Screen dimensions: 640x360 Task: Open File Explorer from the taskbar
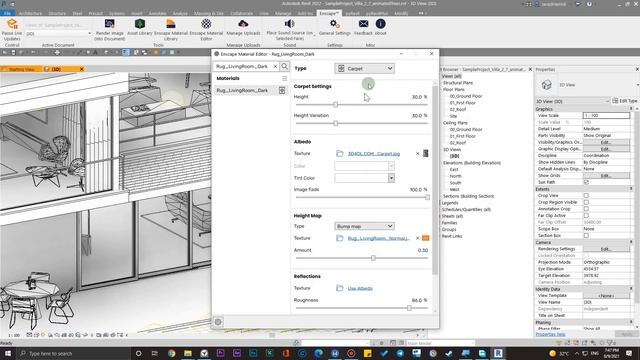tap(188, 353)
